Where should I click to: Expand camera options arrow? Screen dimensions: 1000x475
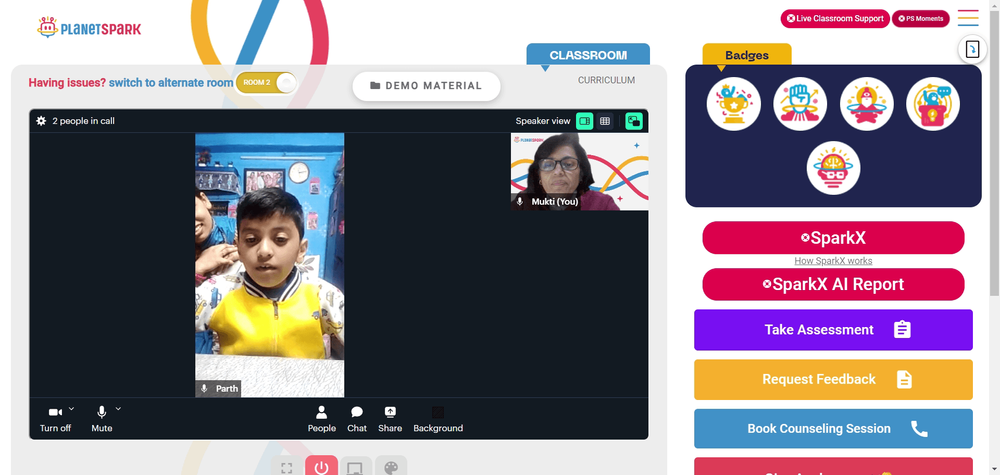coord(71,409)
